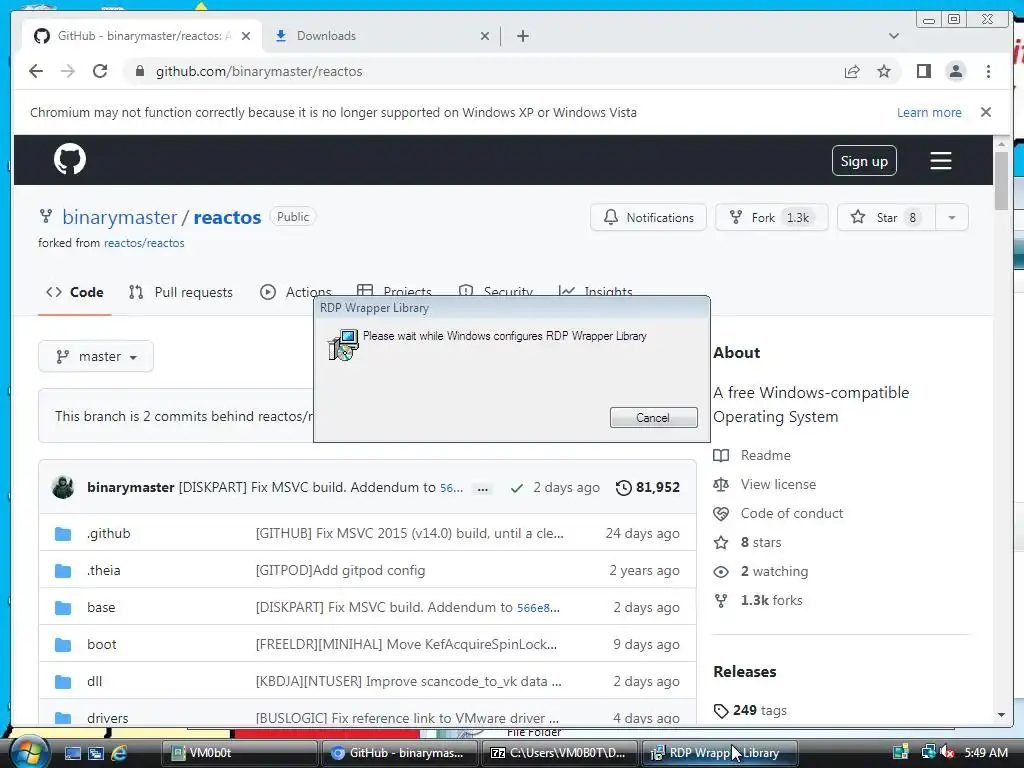Open the commit history clock icon
The width and height of the screenshot is (1024, 768).
point(624,488)
